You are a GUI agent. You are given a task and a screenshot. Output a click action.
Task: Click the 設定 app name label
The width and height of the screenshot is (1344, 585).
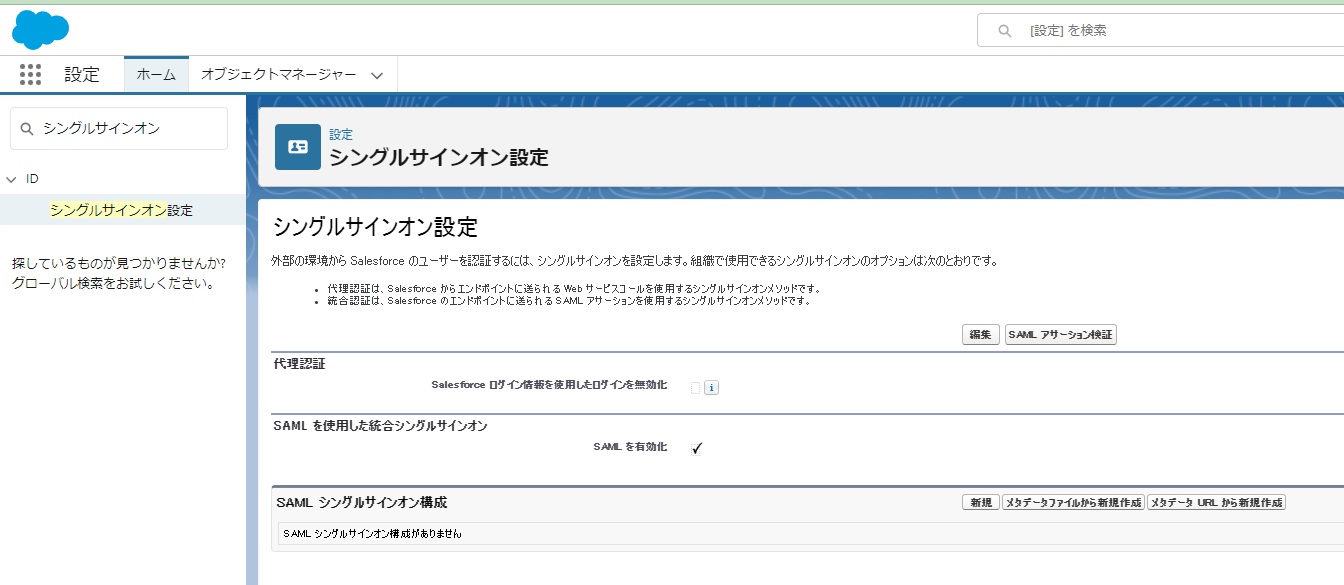coord(82,74)
